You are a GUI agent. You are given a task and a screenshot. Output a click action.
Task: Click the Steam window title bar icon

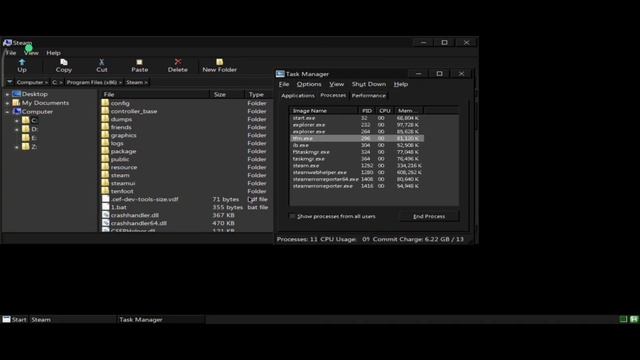click(7, 43)
